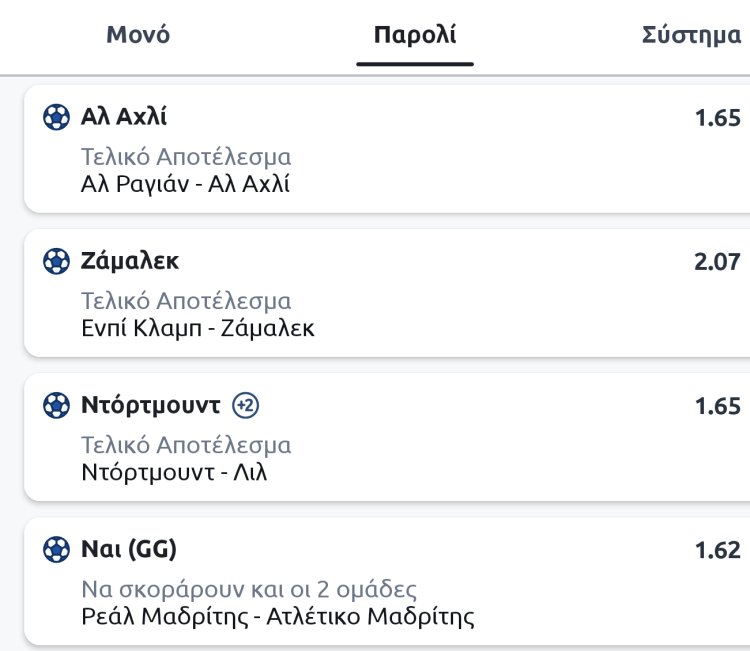
Task: Click the soccer ball icon beside Αλ Αχλί
Action: (56, 118)
